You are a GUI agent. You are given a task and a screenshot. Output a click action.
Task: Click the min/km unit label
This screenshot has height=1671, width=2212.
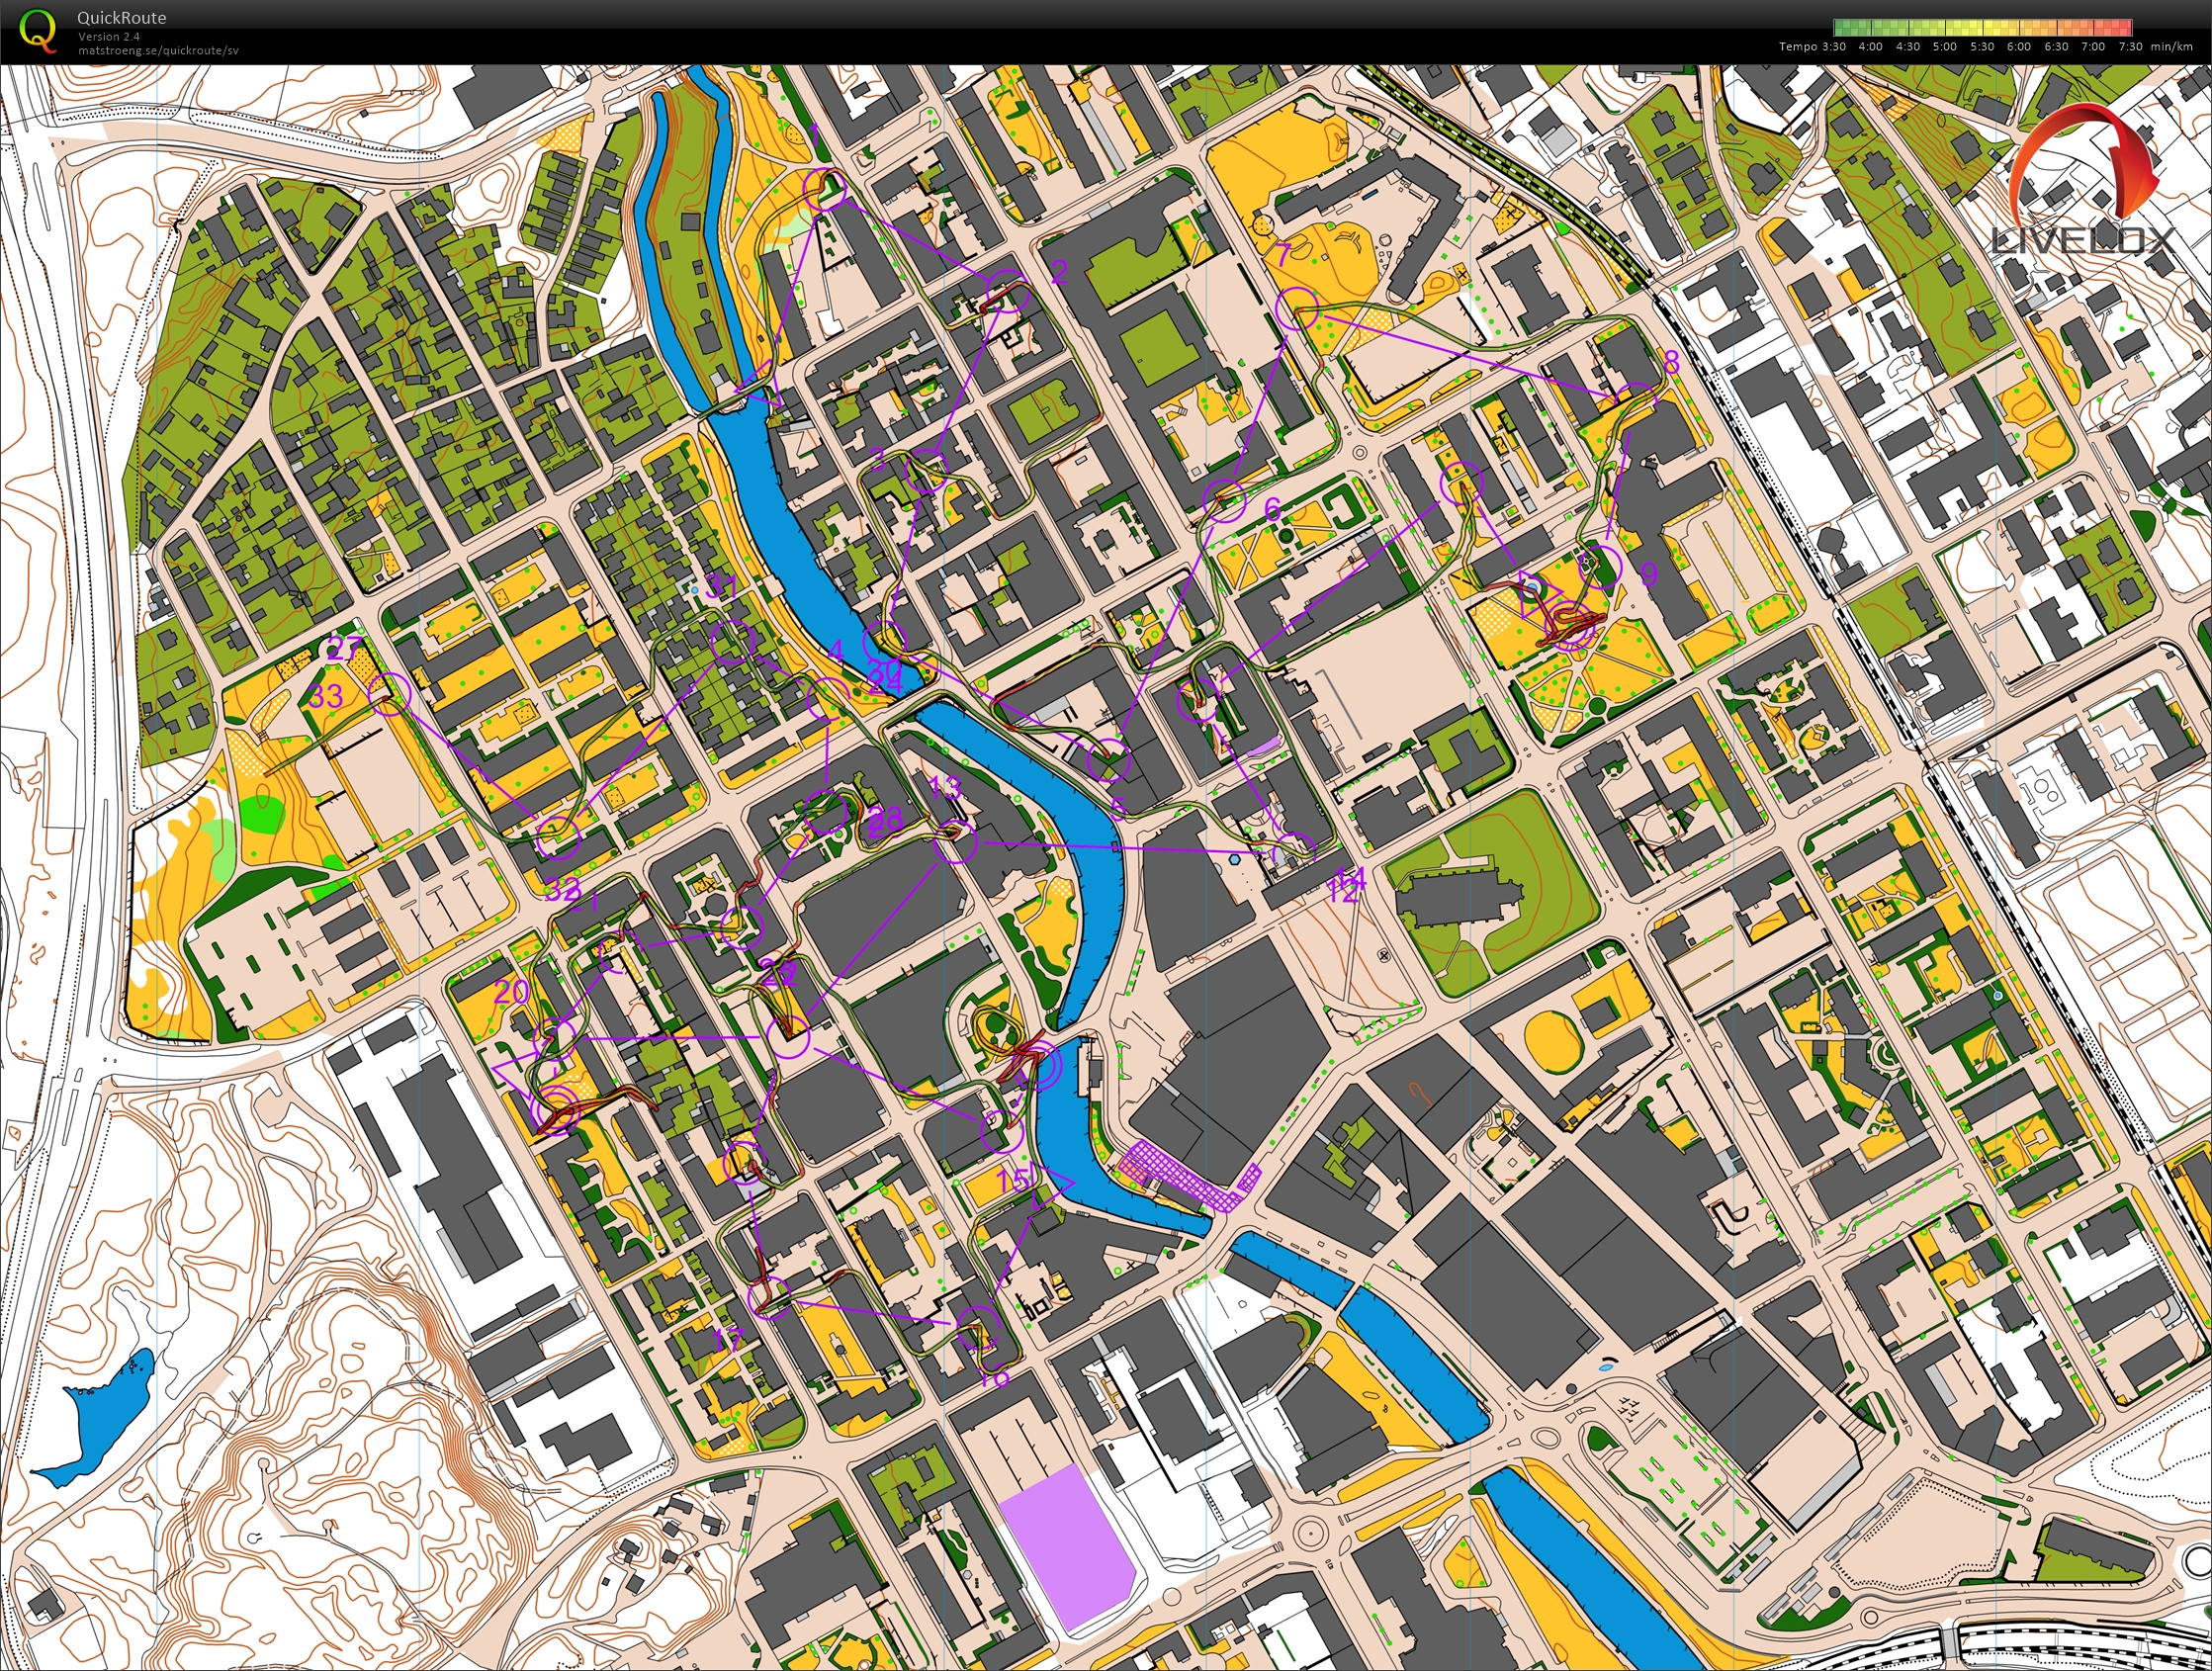pos(2172,47)
